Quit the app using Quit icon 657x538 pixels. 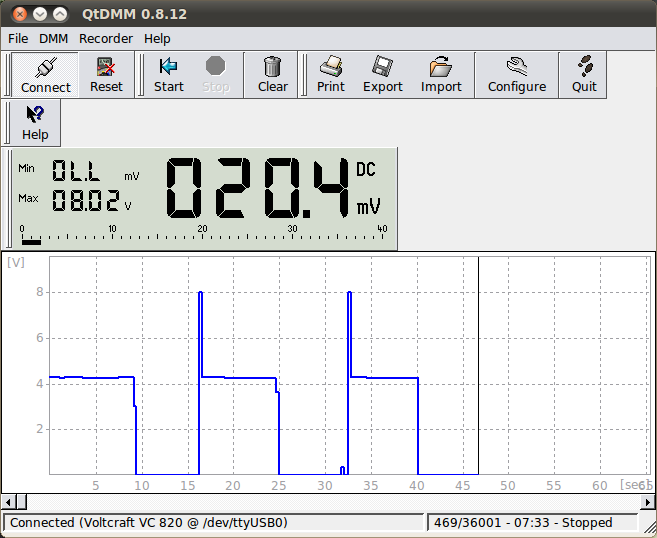[584, 68]
